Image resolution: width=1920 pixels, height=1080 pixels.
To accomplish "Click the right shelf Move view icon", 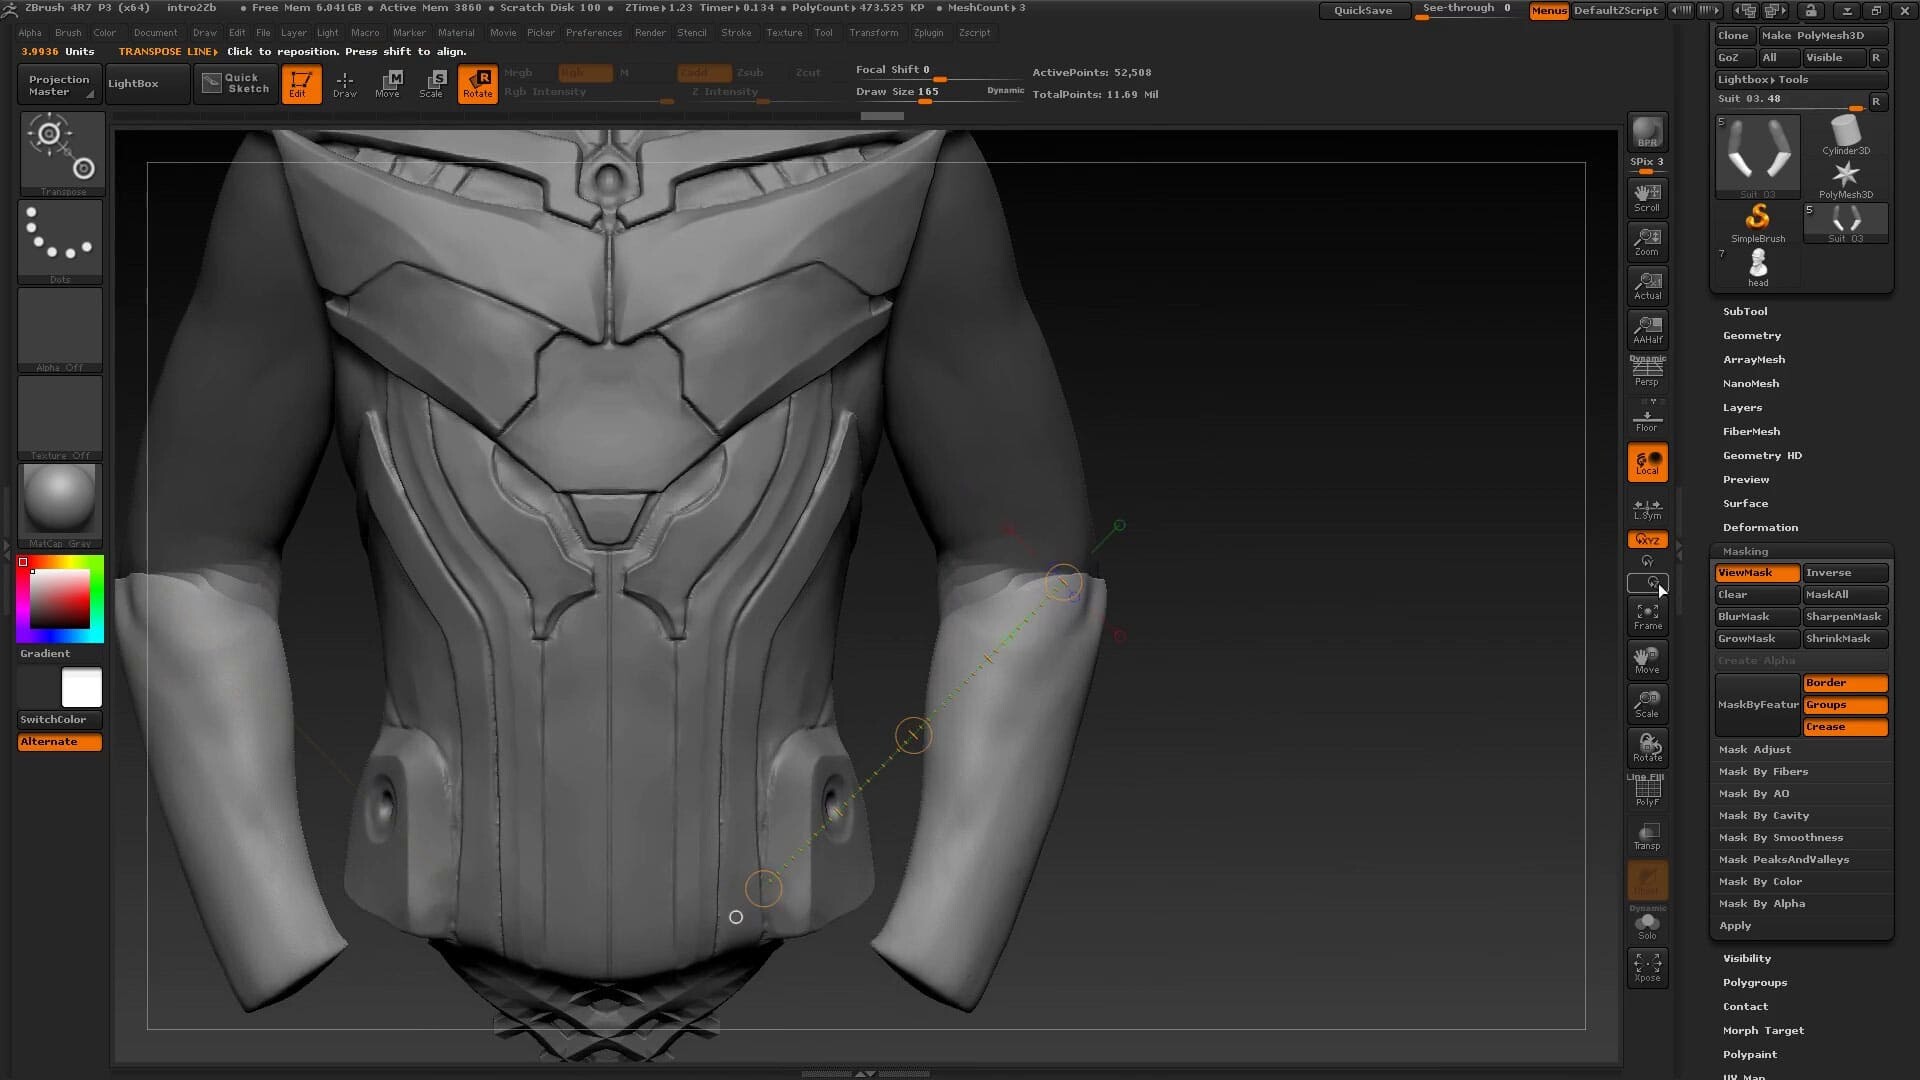I will [1647, 660].
